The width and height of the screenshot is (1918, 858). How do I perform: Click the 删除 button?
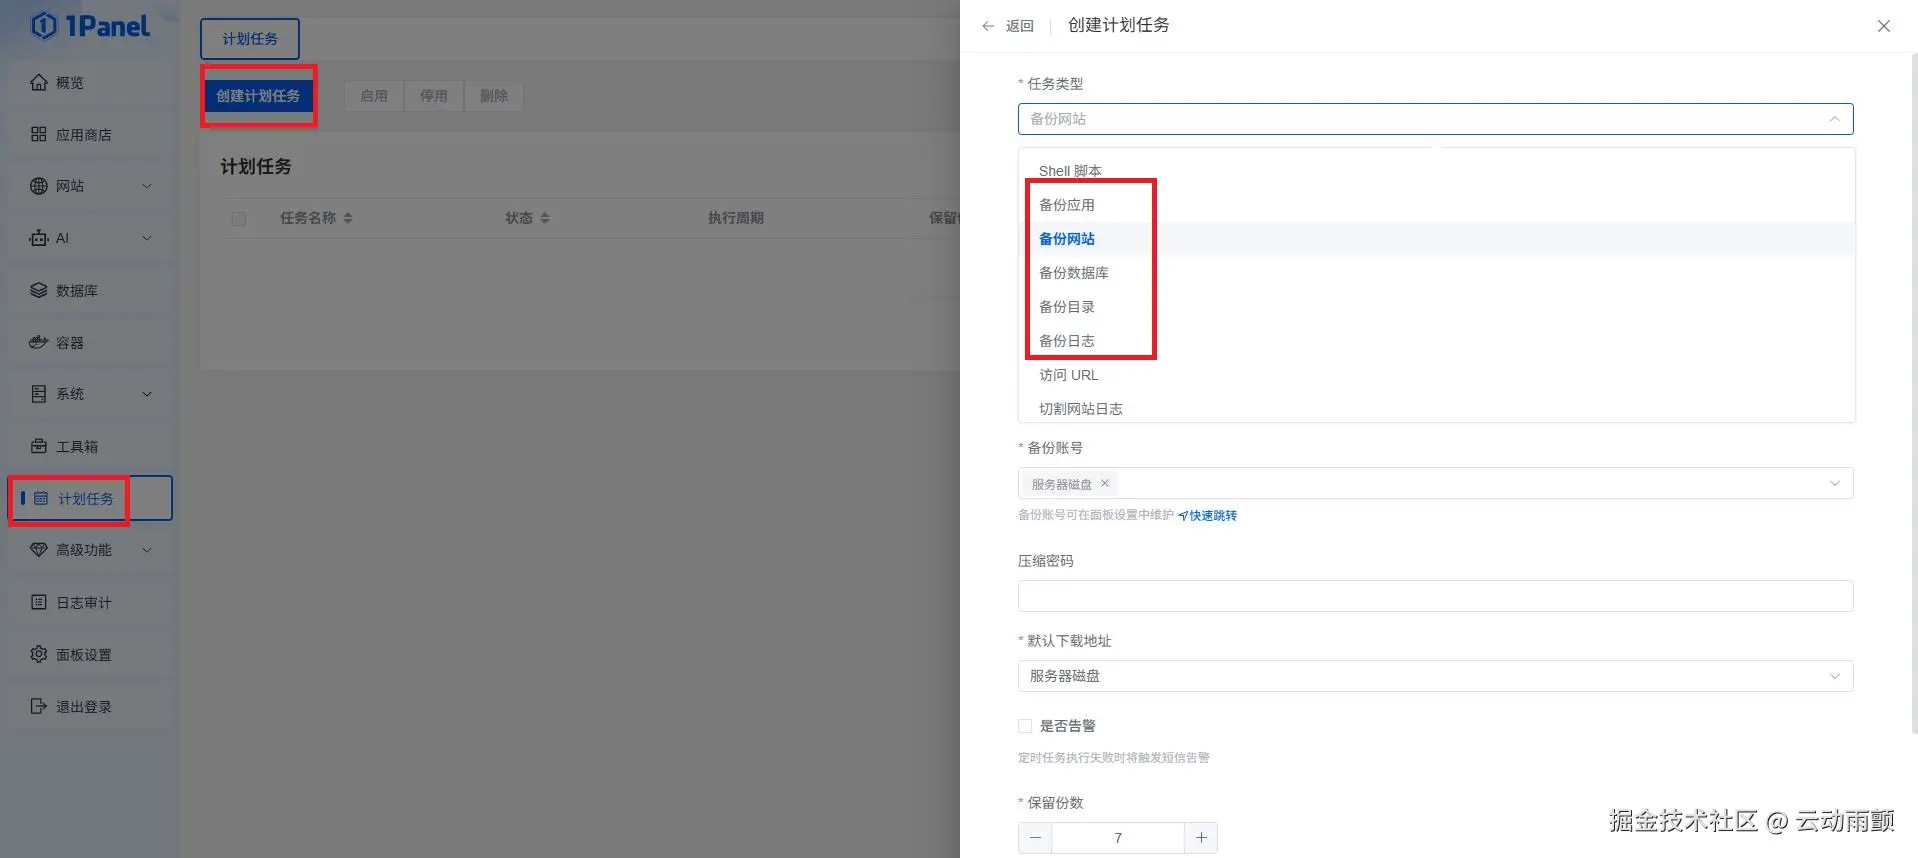tap(494, 96)
